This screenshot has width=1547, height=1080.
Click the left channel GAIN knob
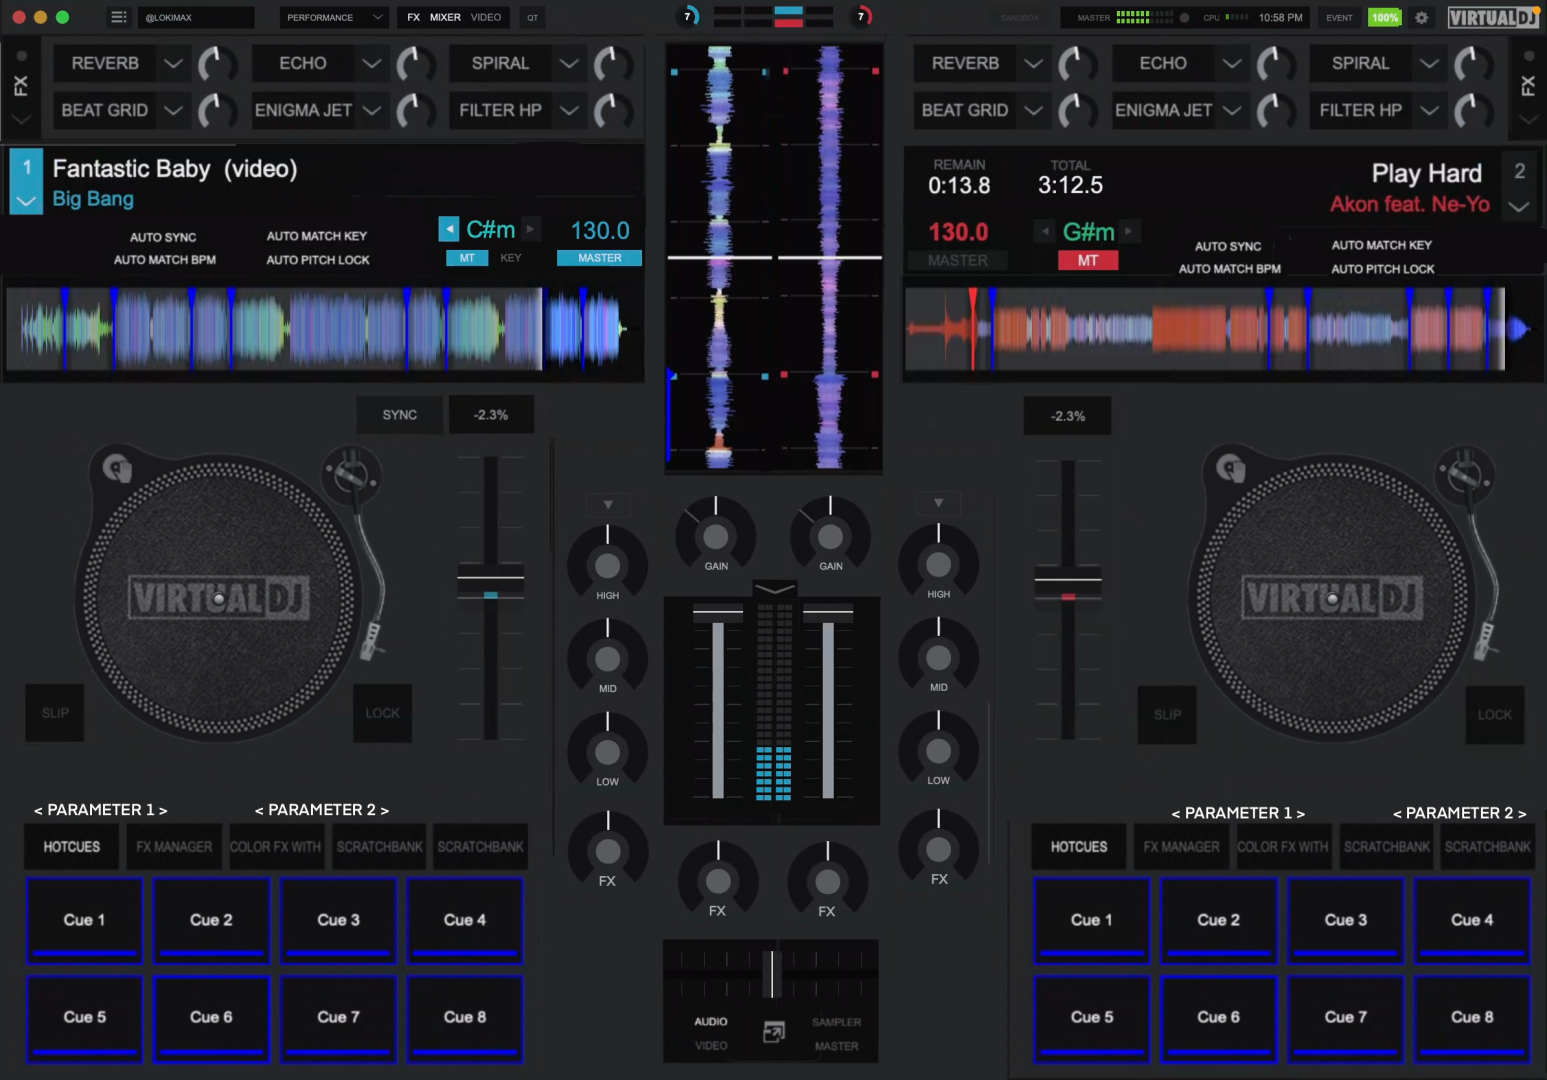(716, 536)
